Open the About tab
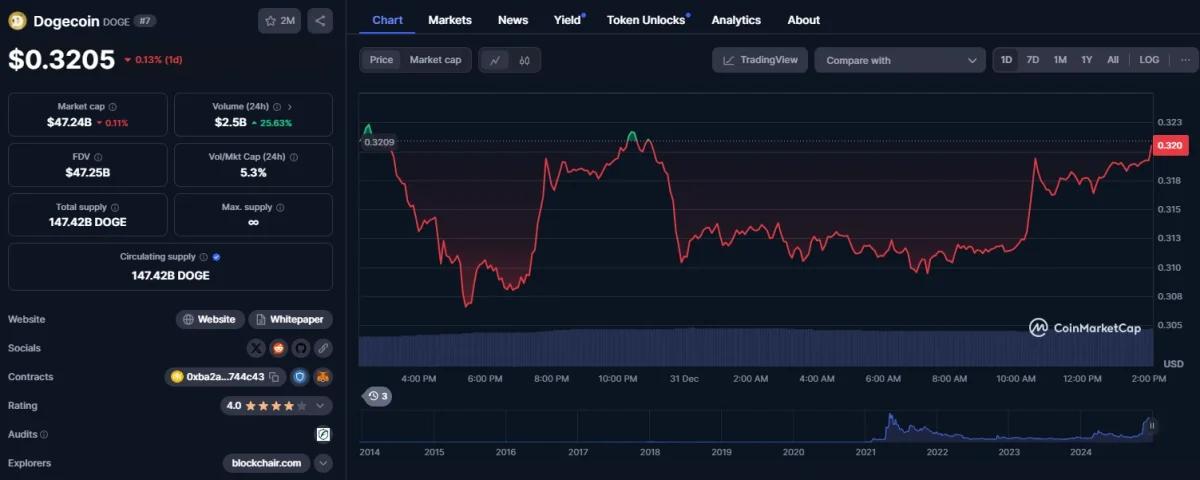The image size is (1200, 480). point(803,20)
